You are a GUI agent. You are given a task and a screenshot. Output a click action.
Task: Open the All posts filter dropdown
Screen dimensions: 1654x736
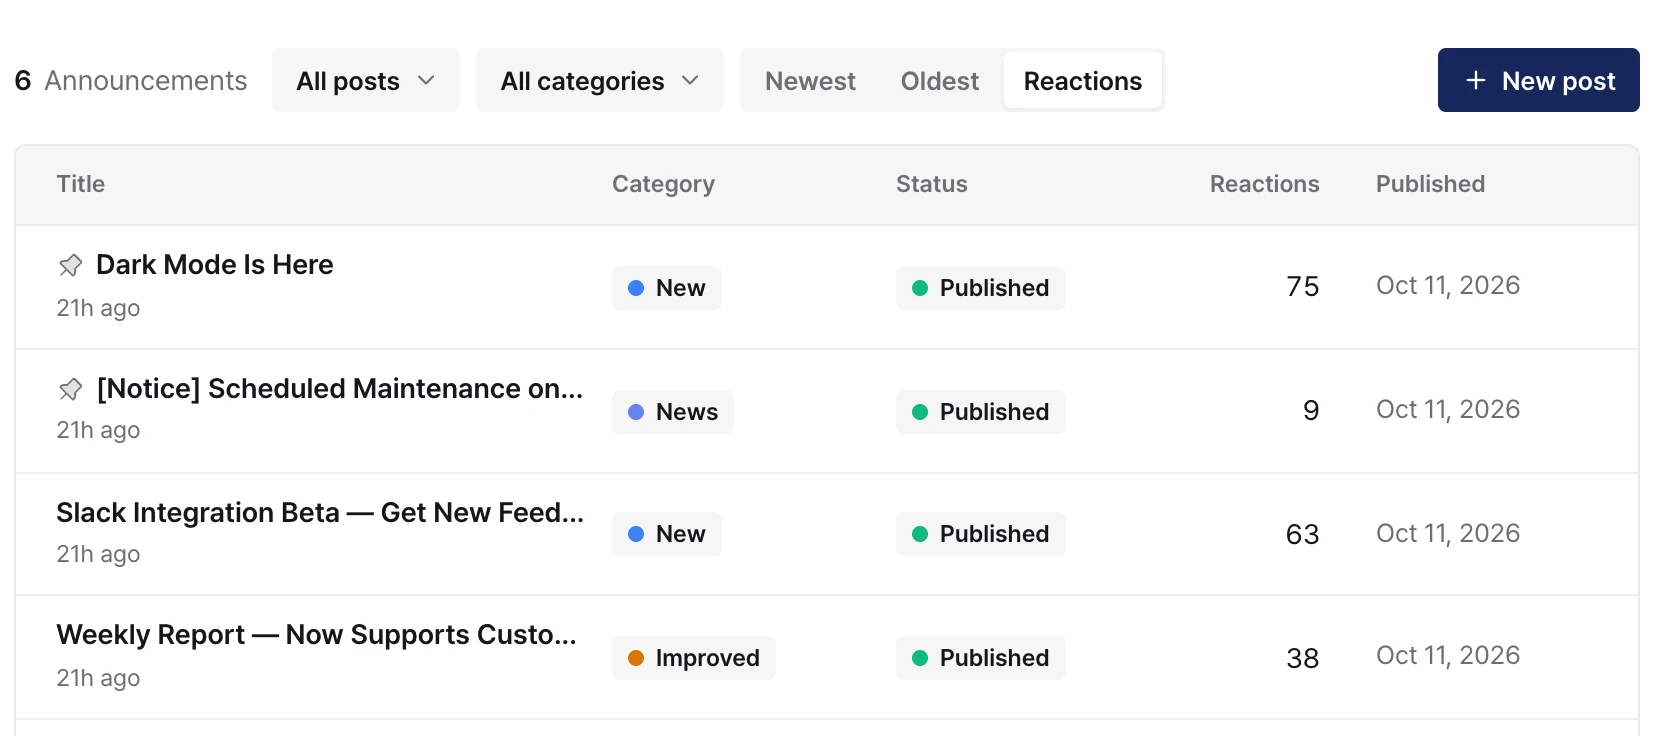366,80
